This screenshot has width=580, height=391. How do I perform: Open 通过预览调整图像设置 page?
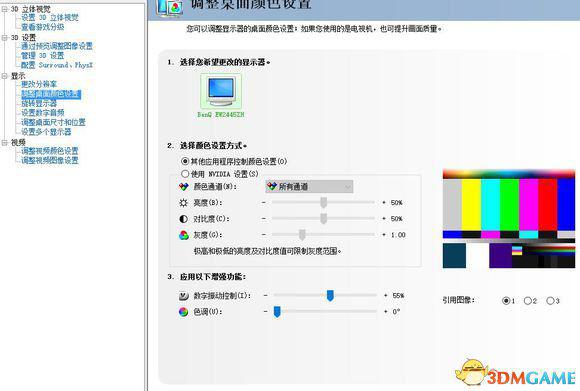[x=57, y=46]
